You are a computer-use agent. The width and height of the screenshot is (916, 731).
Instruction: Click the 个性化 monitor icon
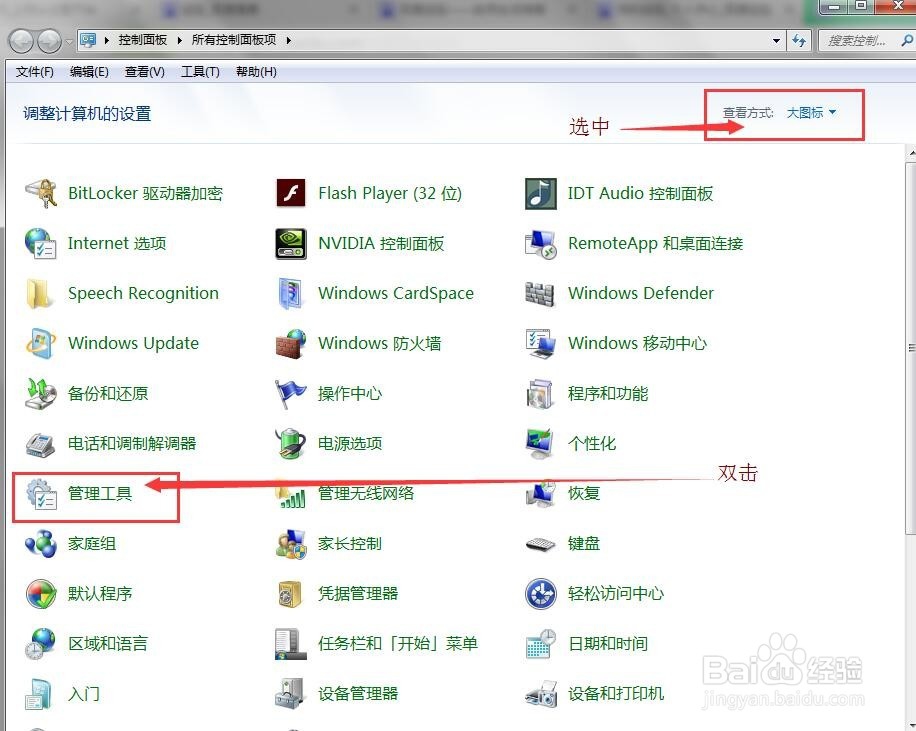540,444
